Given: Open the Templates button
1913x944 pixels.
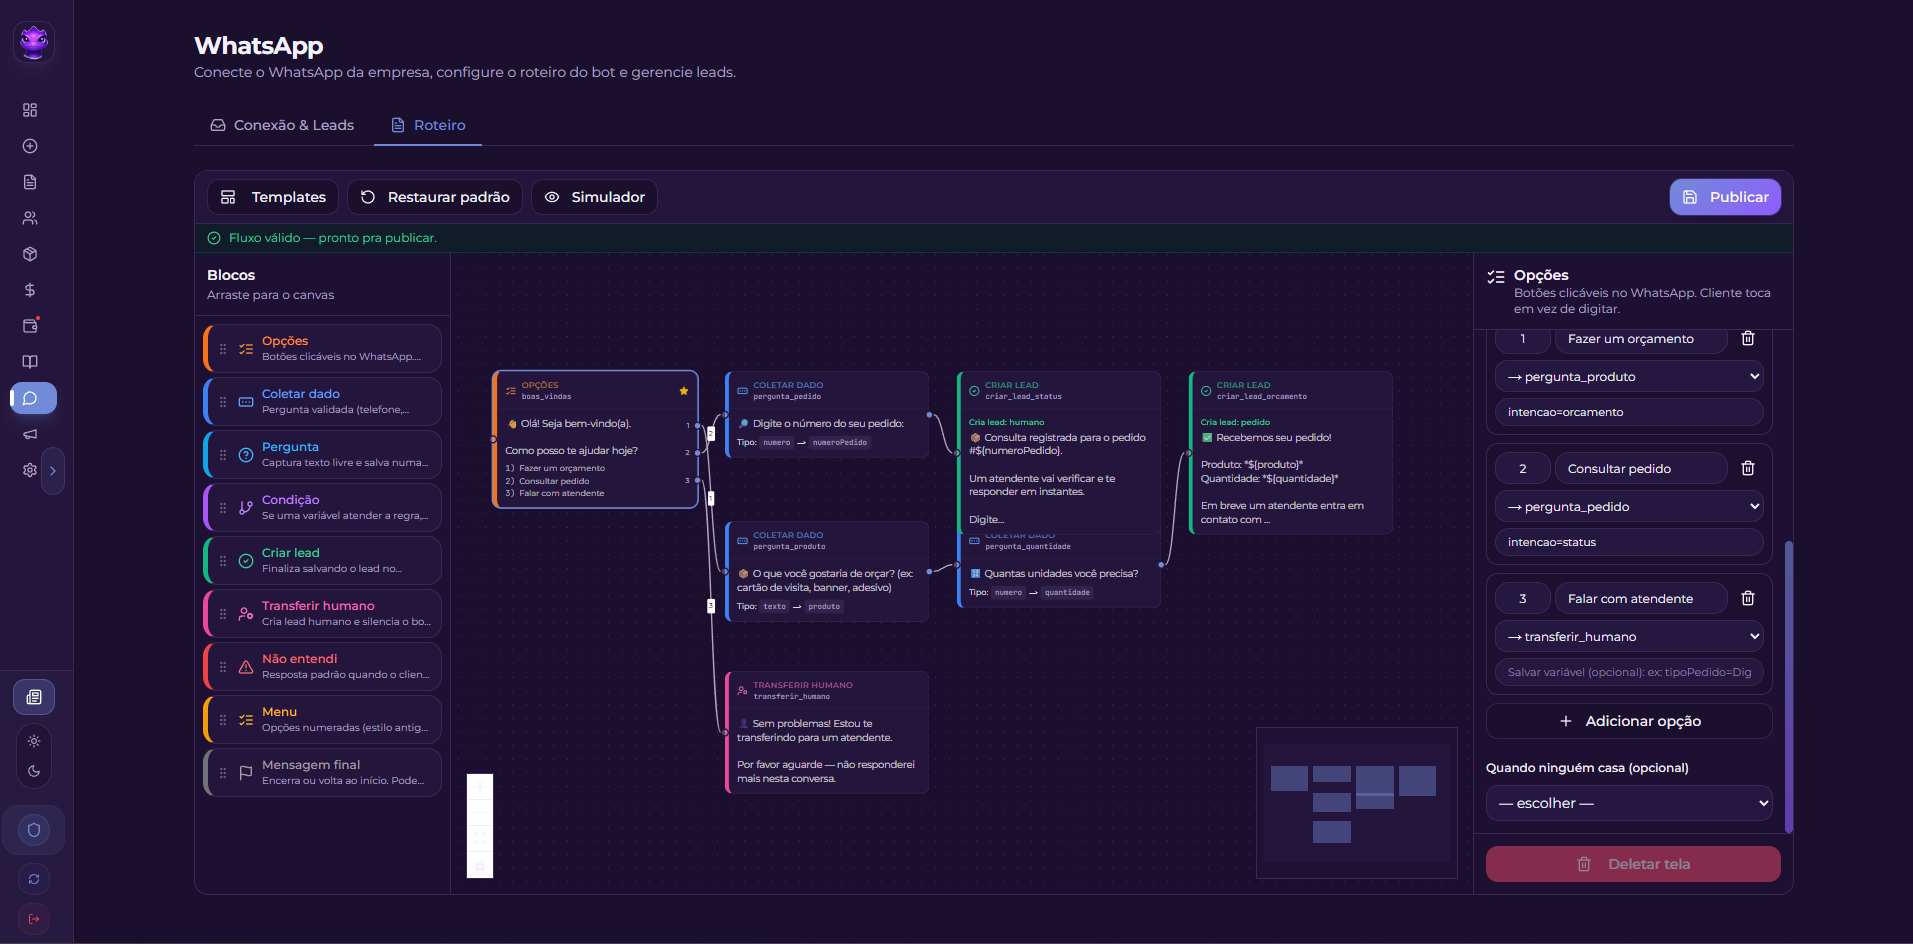Looking at the screenshot, I should (x=273, y=197).
